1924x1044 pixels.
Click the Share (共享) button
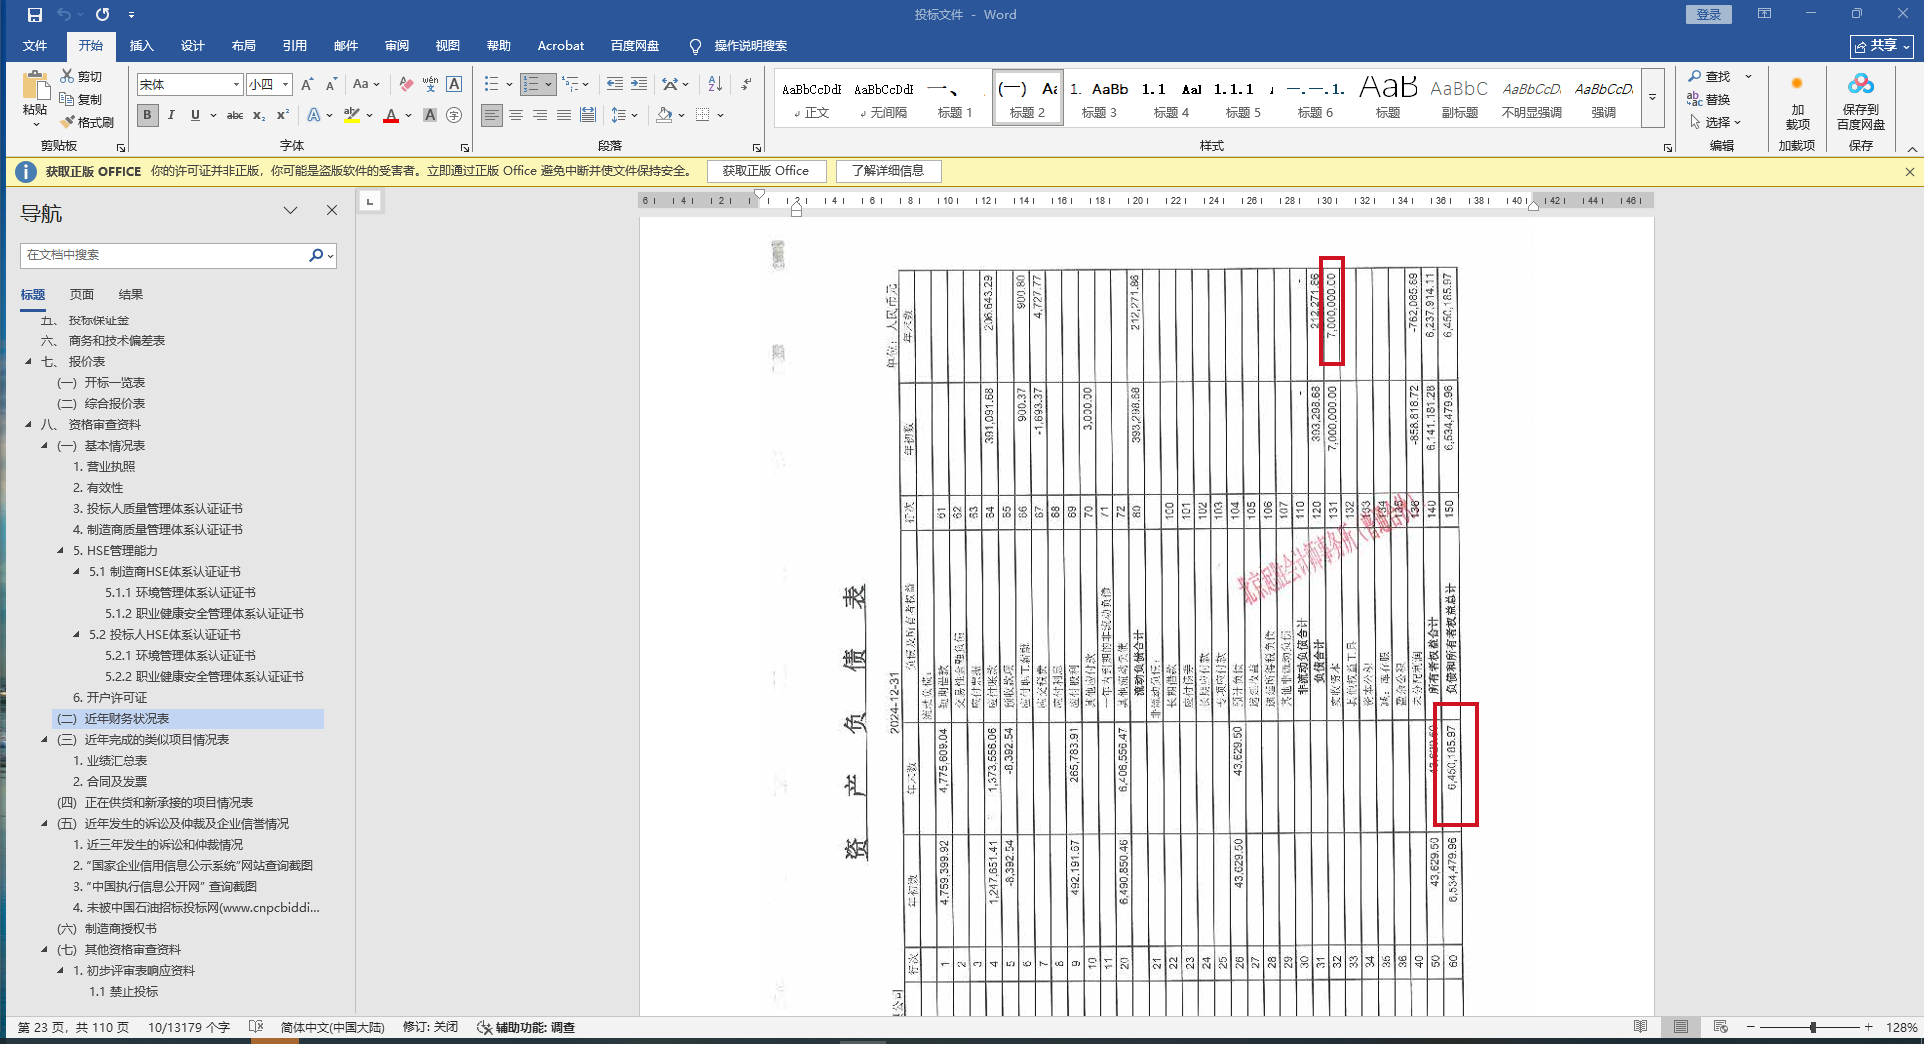(1881, 46)
